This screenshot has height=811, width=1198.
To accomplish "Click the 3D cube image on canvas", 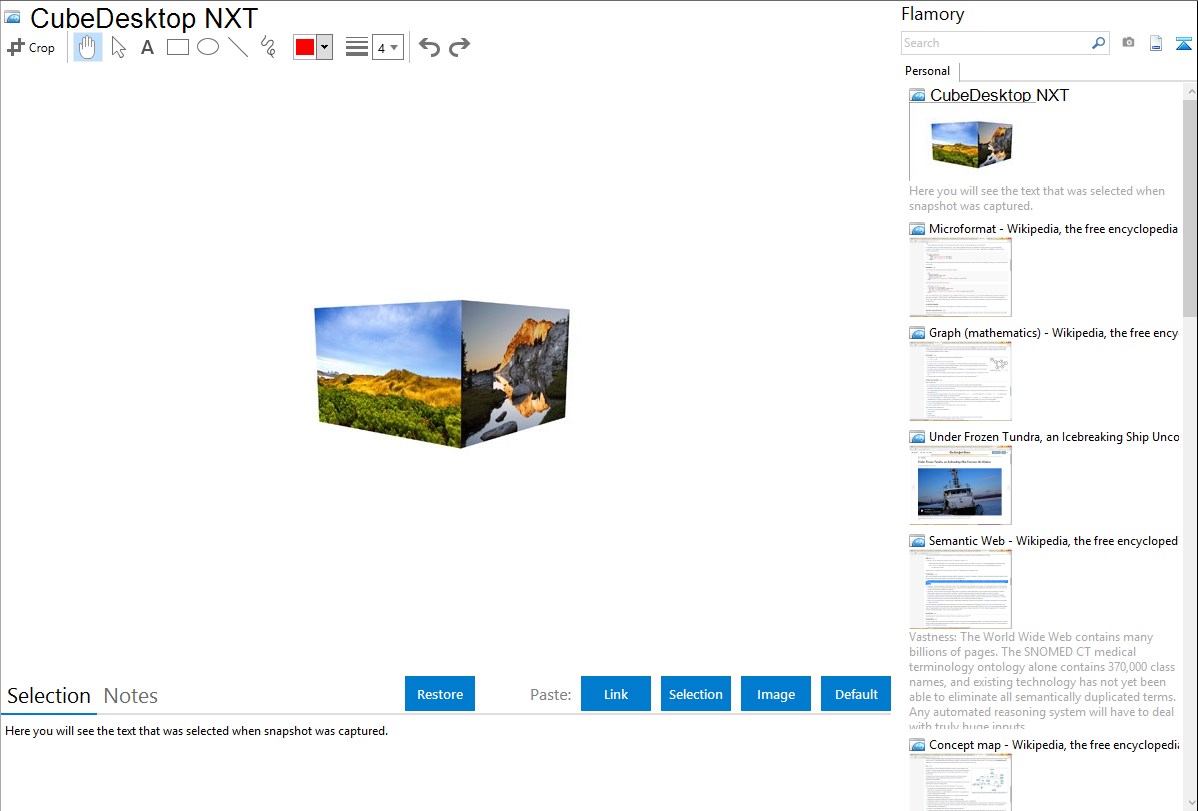I will pyautogui.click(x=442, y=374).
